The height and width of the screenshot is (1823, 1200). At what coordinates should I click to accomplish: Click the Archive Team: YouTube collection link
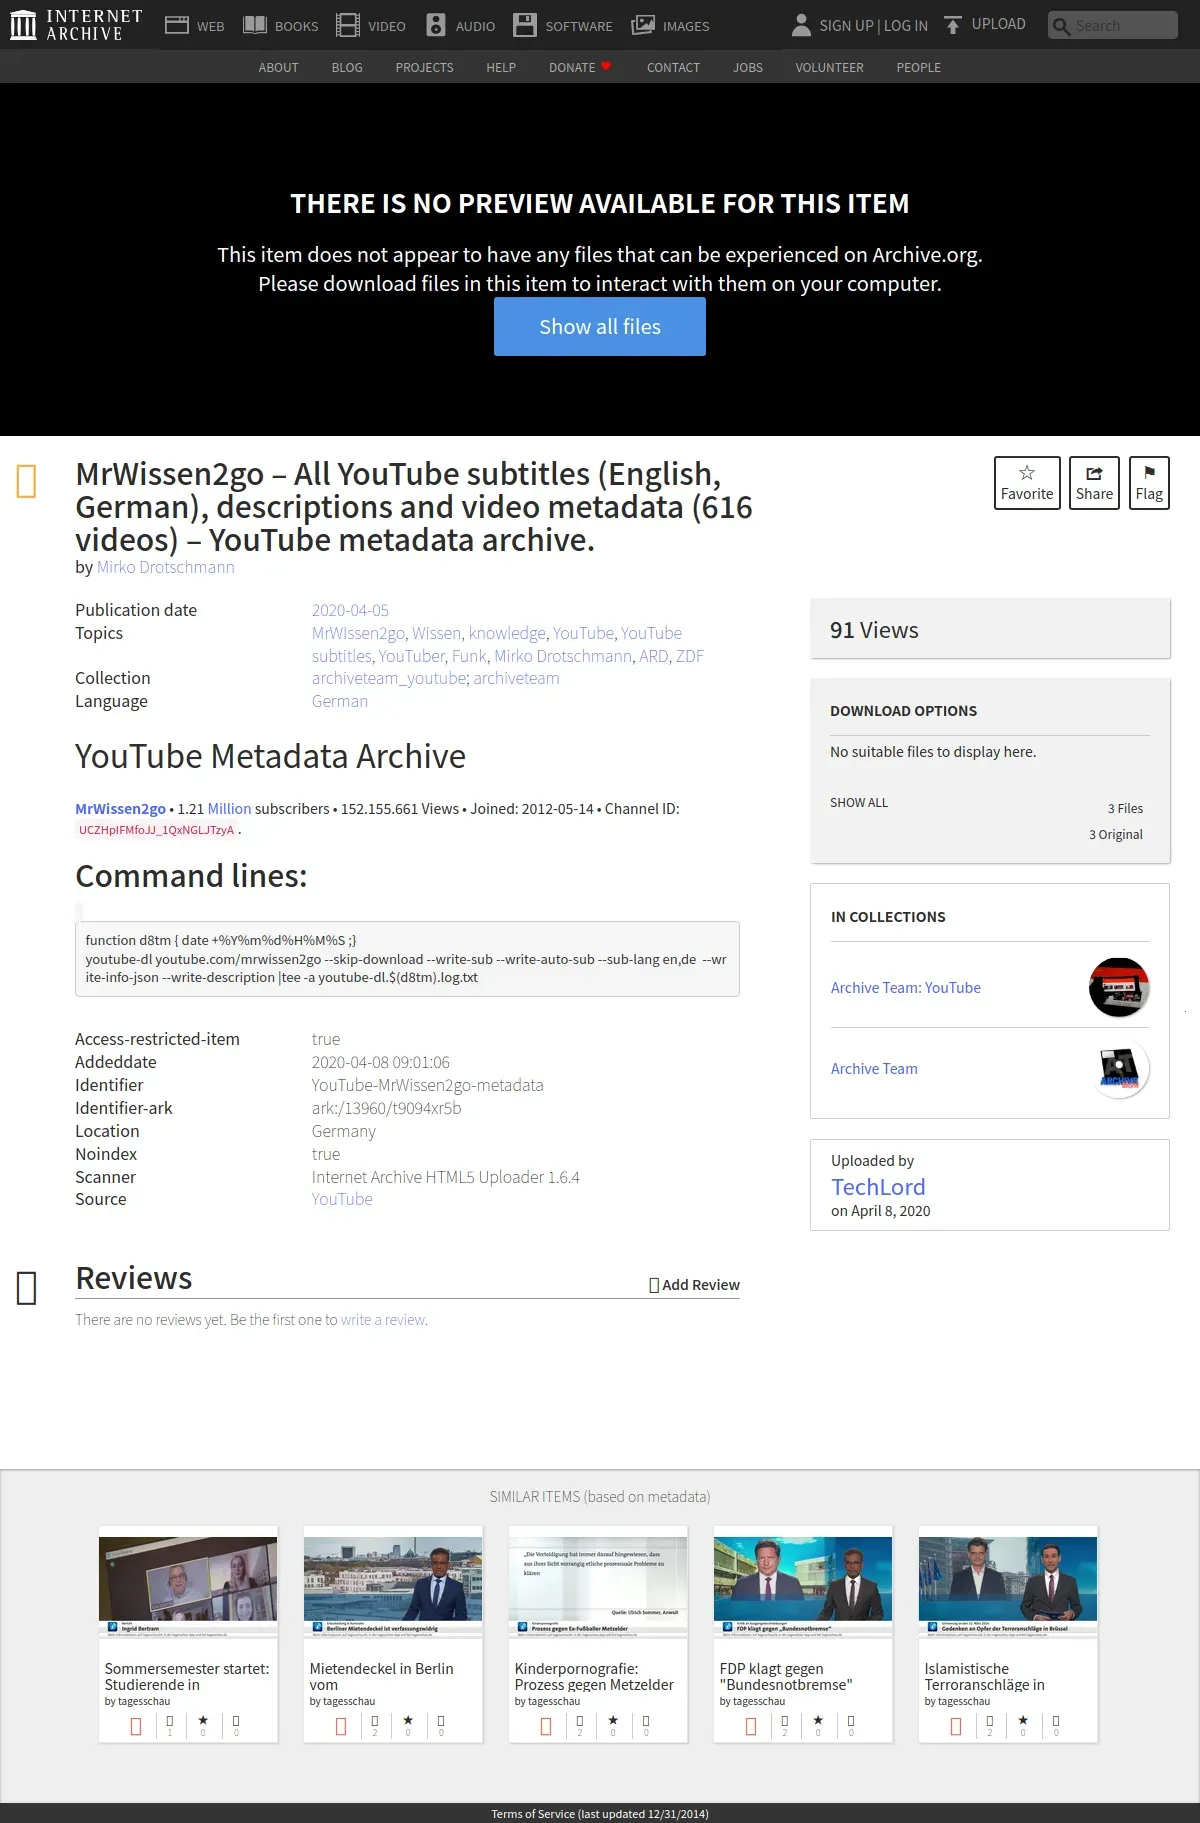906,987
